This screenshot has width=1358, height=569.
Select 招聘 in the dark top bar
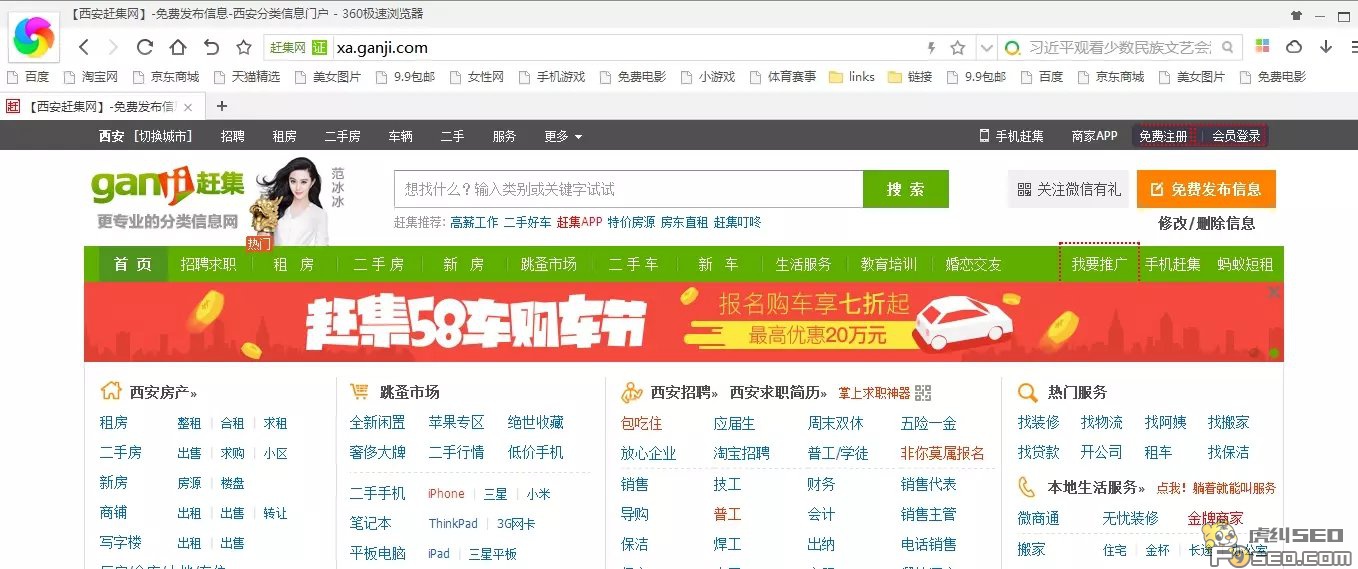coord(233,136)
